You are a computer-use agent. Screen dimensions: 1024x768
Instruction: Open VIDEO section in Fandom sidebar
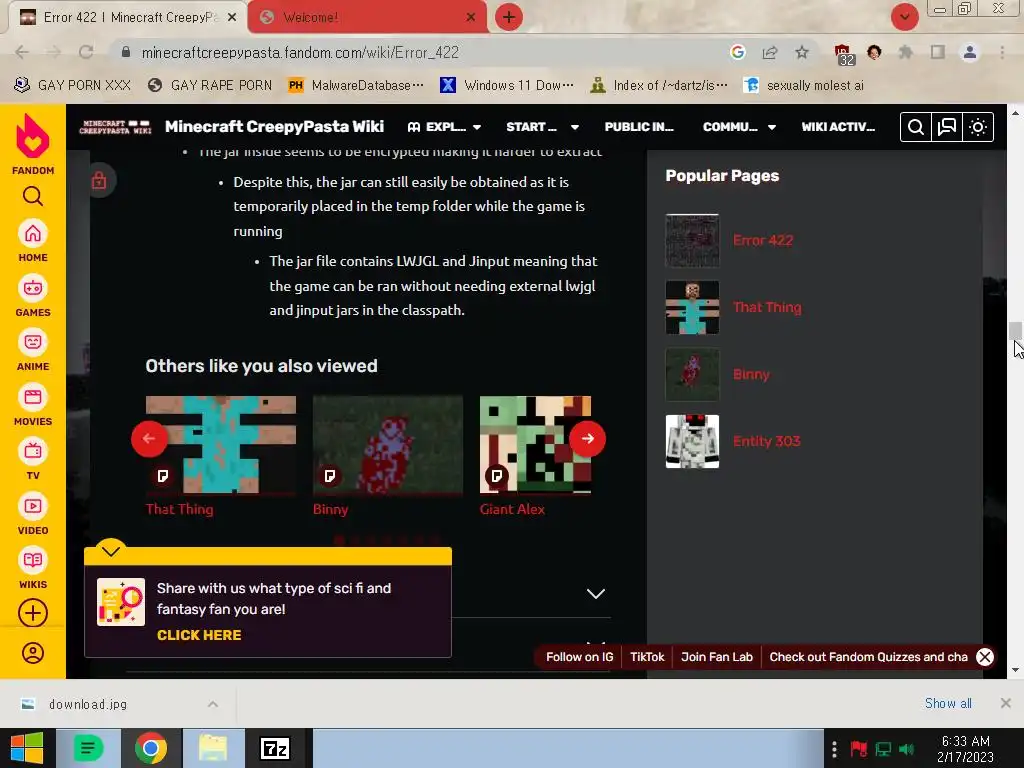[x=33, y=515]
